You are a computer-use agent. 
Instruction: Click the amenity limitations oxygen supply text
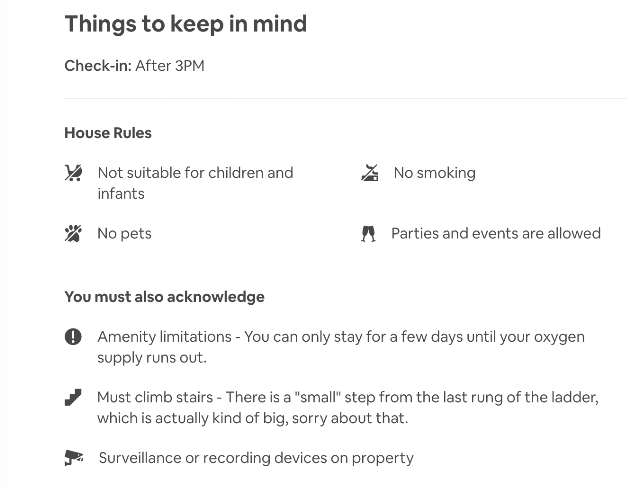(340, 347)
